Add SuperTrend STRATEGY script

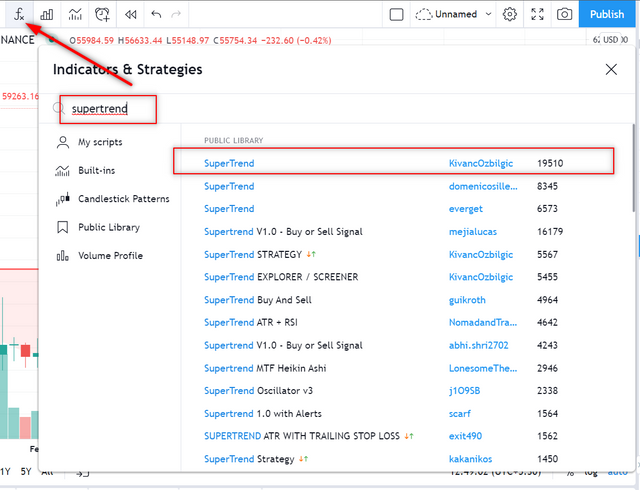point(393,254)
